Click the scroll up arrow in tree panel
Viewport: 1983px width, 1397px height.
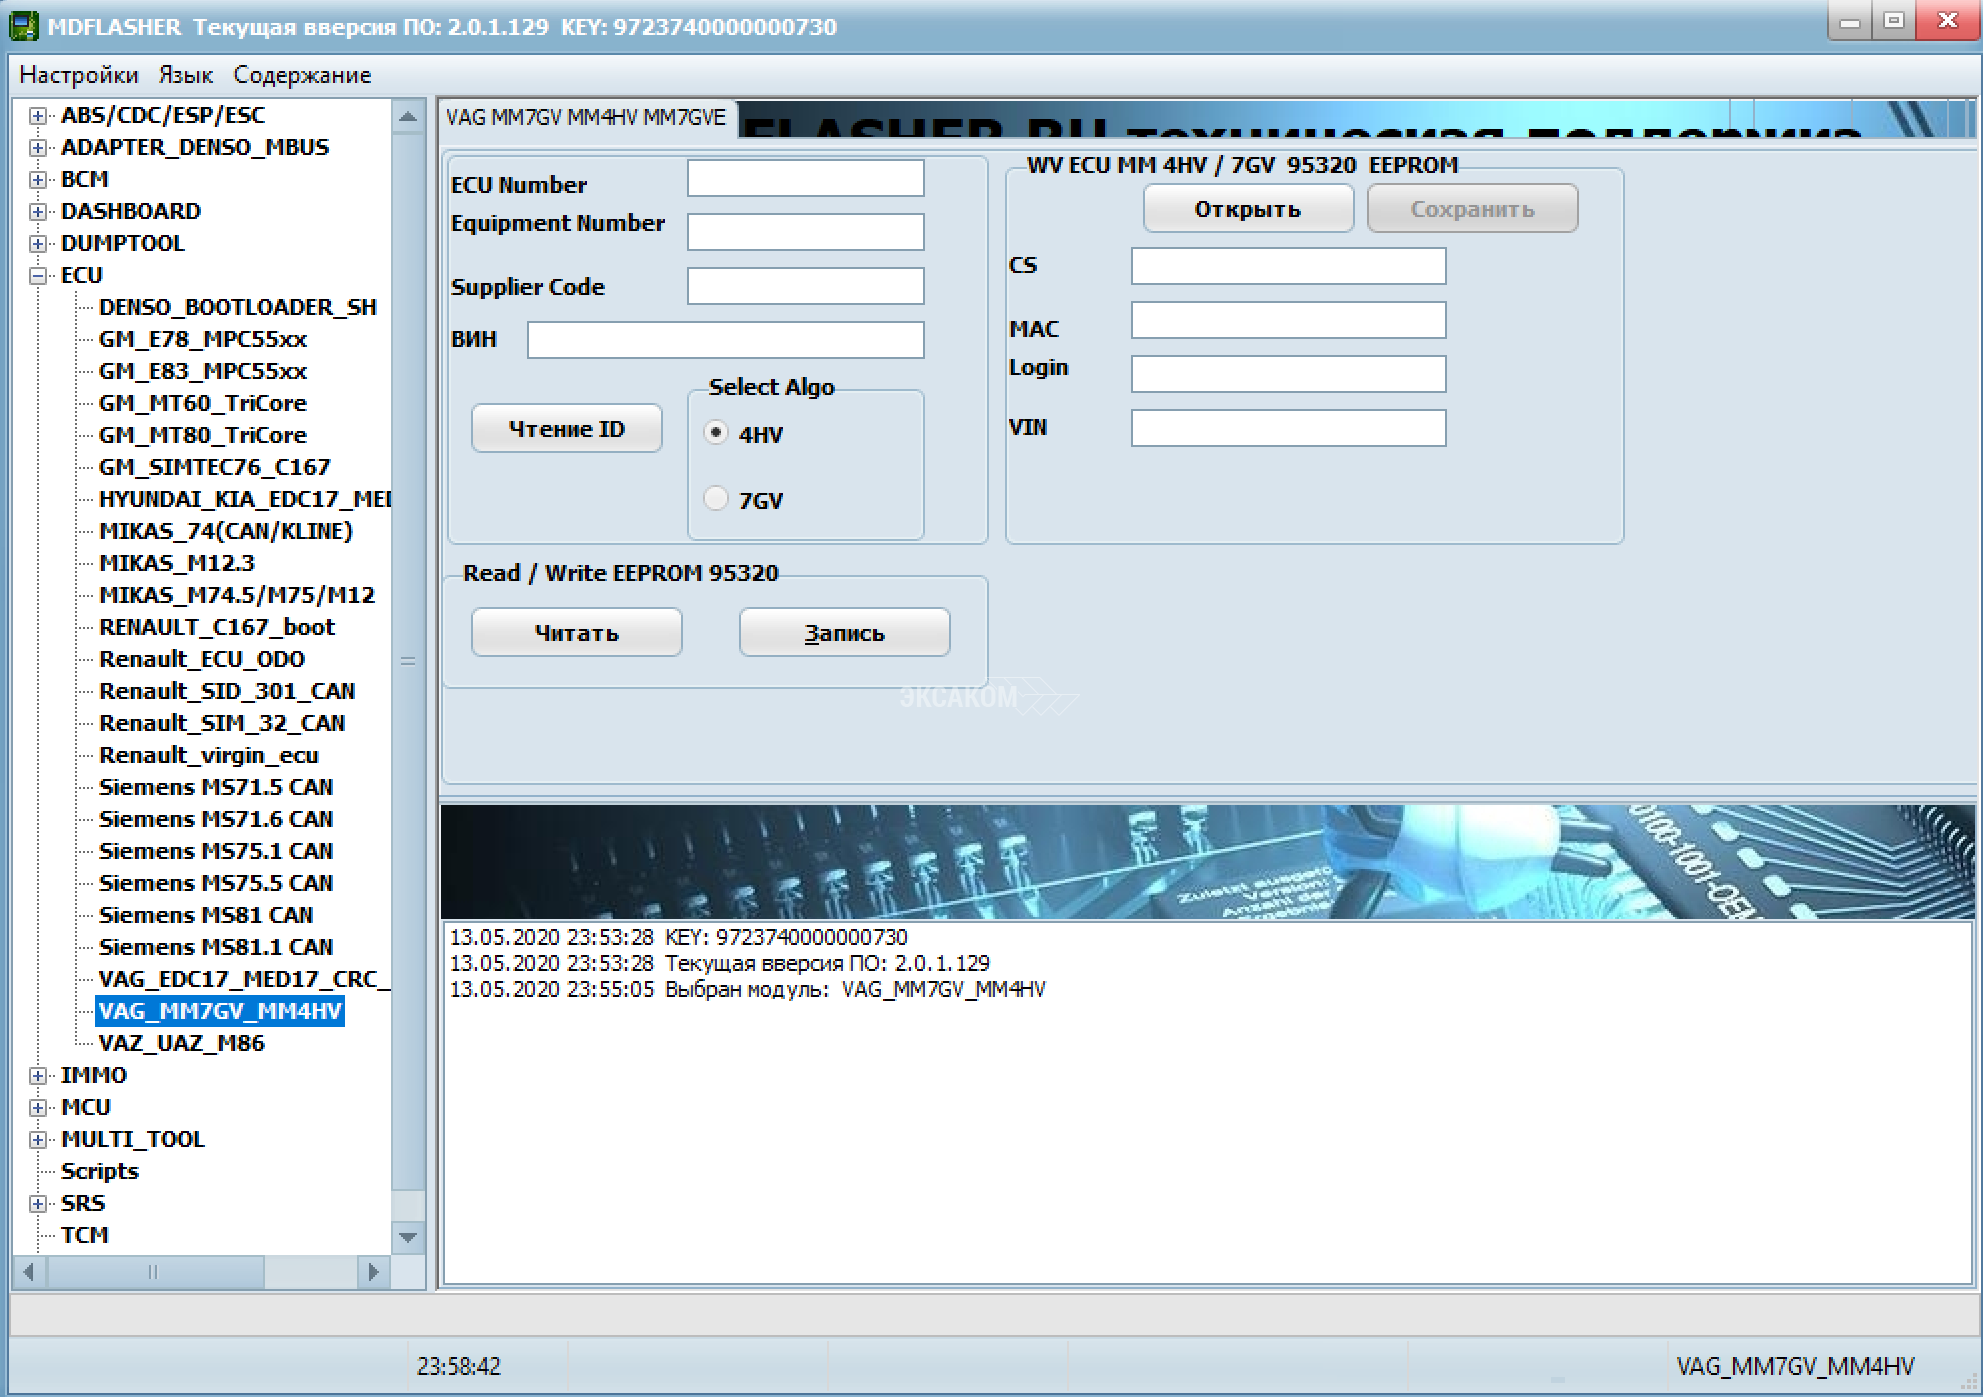tap(408, 117)
